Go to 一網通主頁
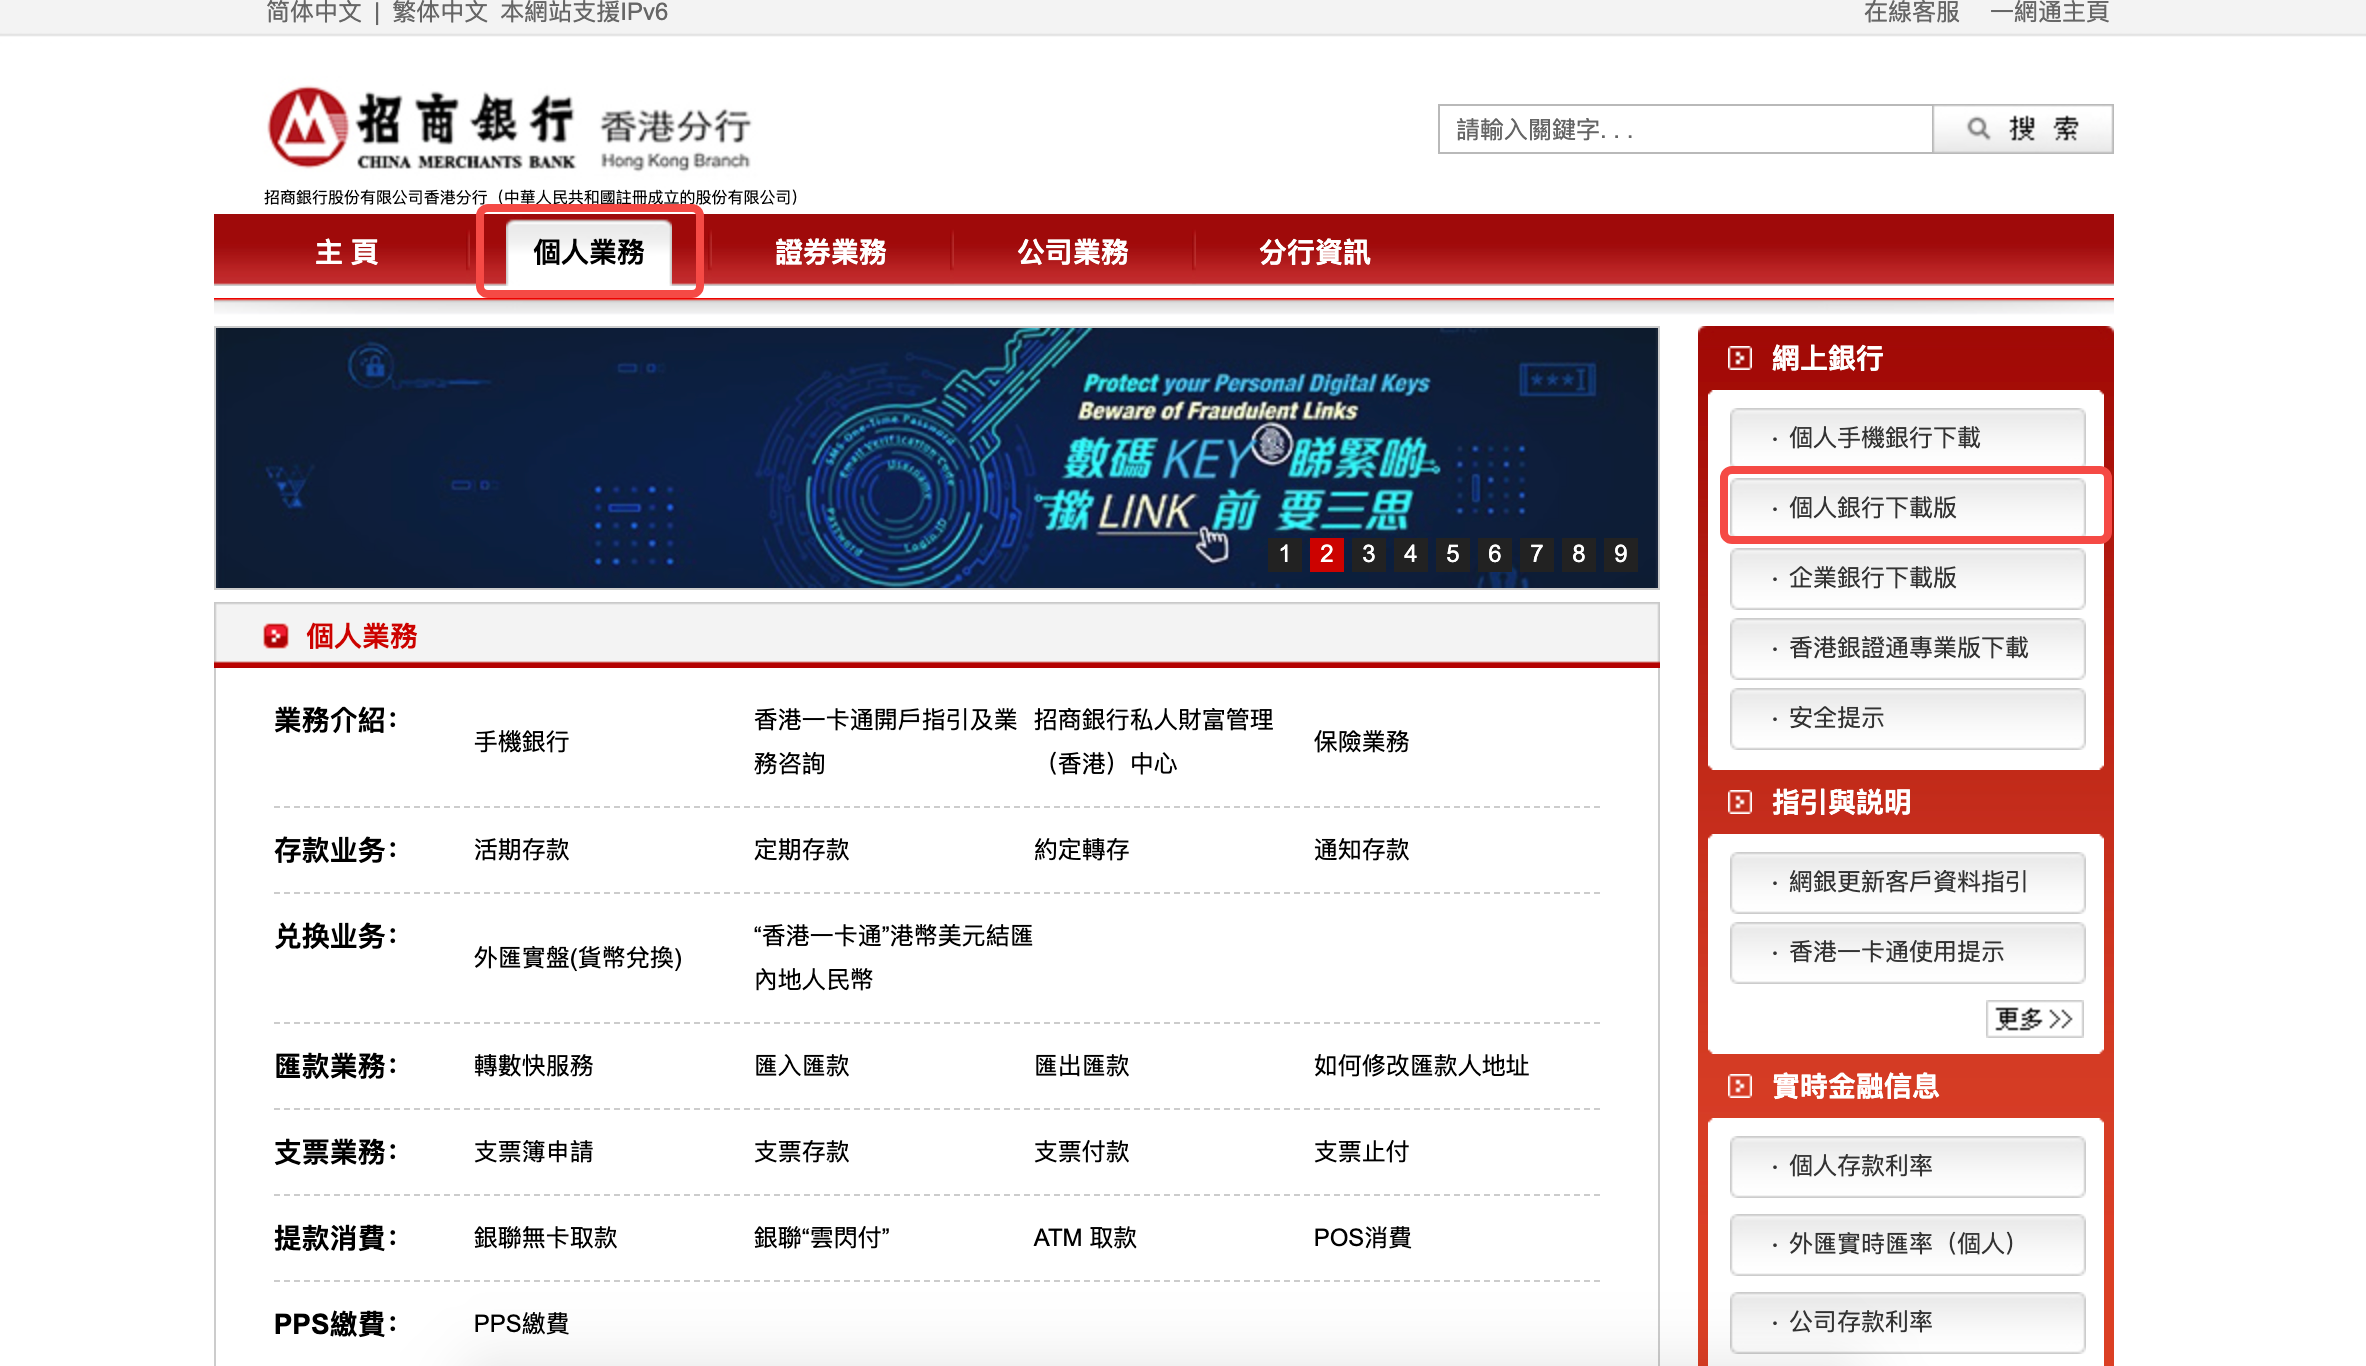Screen dimensions: 2366x1366 coord(2050,12)
